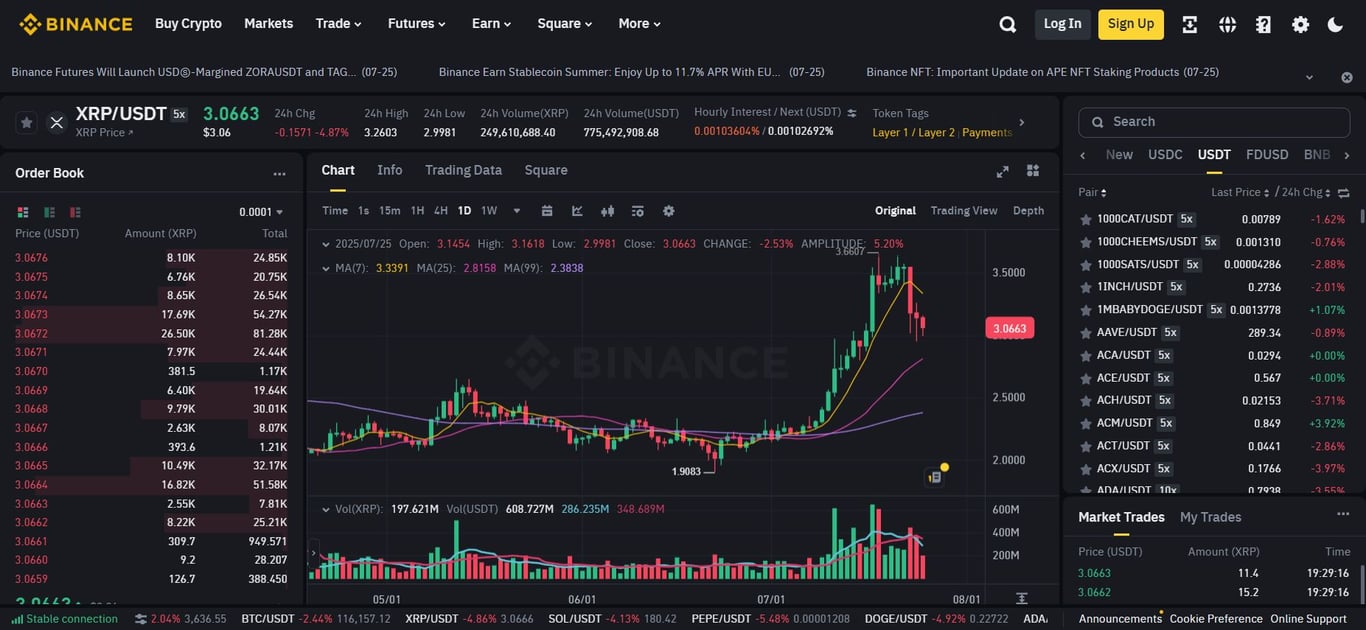1366x630 pixels.
Task: Expand the chart to fullscreen
Action: pos(1002,171)
